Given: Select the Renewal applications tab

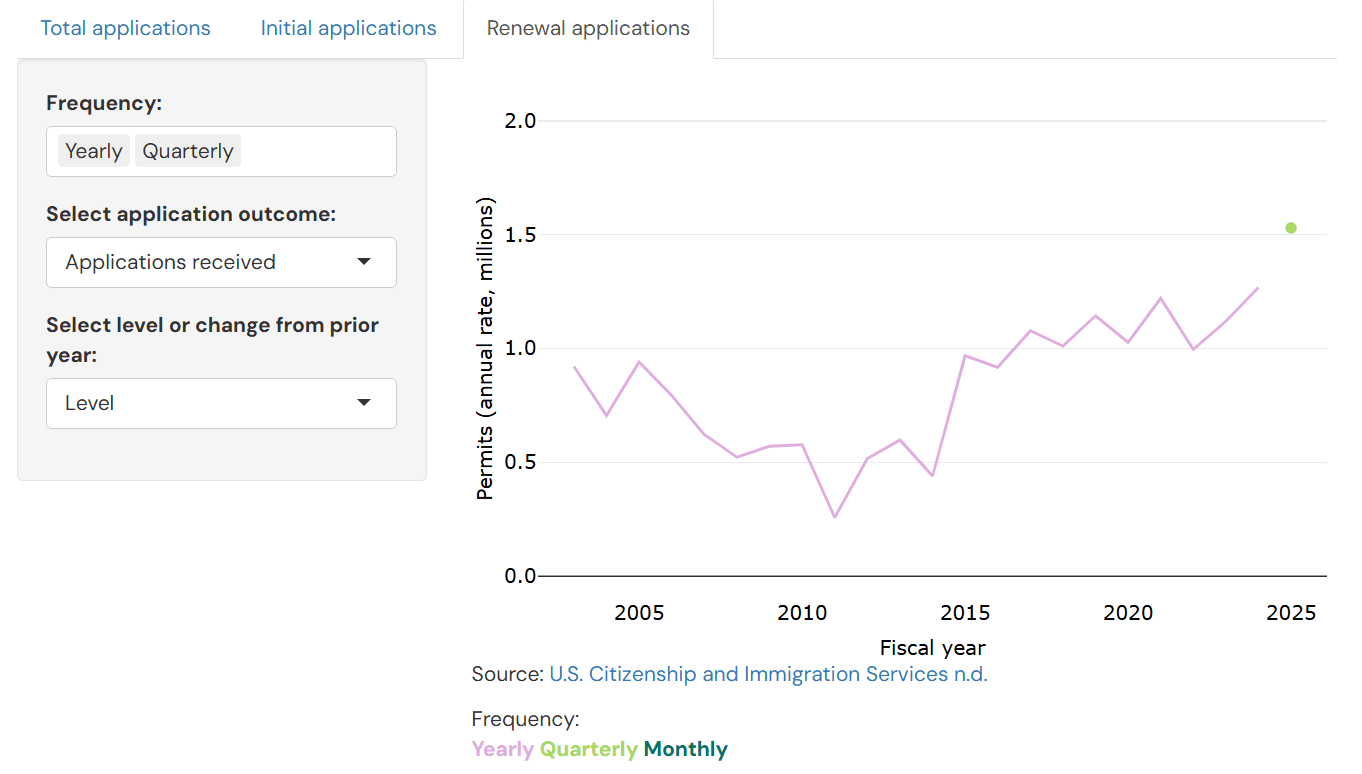Looking at the screenshot, I should 588,28.
